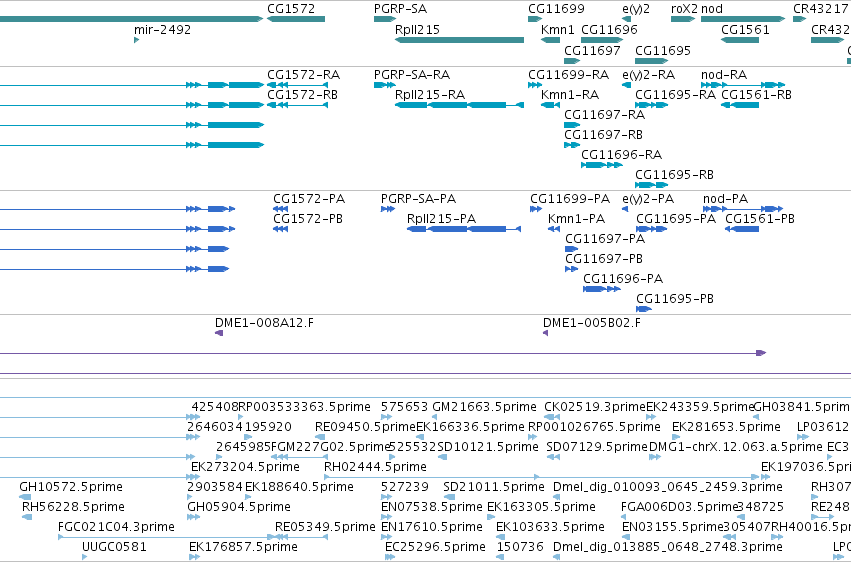Click the UUGC0581 EST label
Viewport: 851px width, 562px height.
114,547
